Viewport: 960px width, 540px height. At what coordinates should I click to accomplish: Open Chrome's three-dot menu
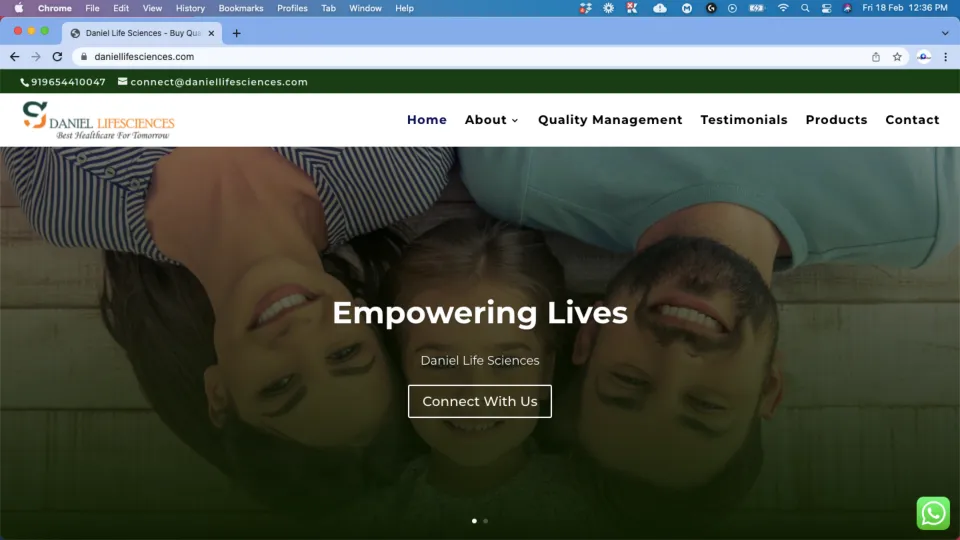click(x=945, y=56)
